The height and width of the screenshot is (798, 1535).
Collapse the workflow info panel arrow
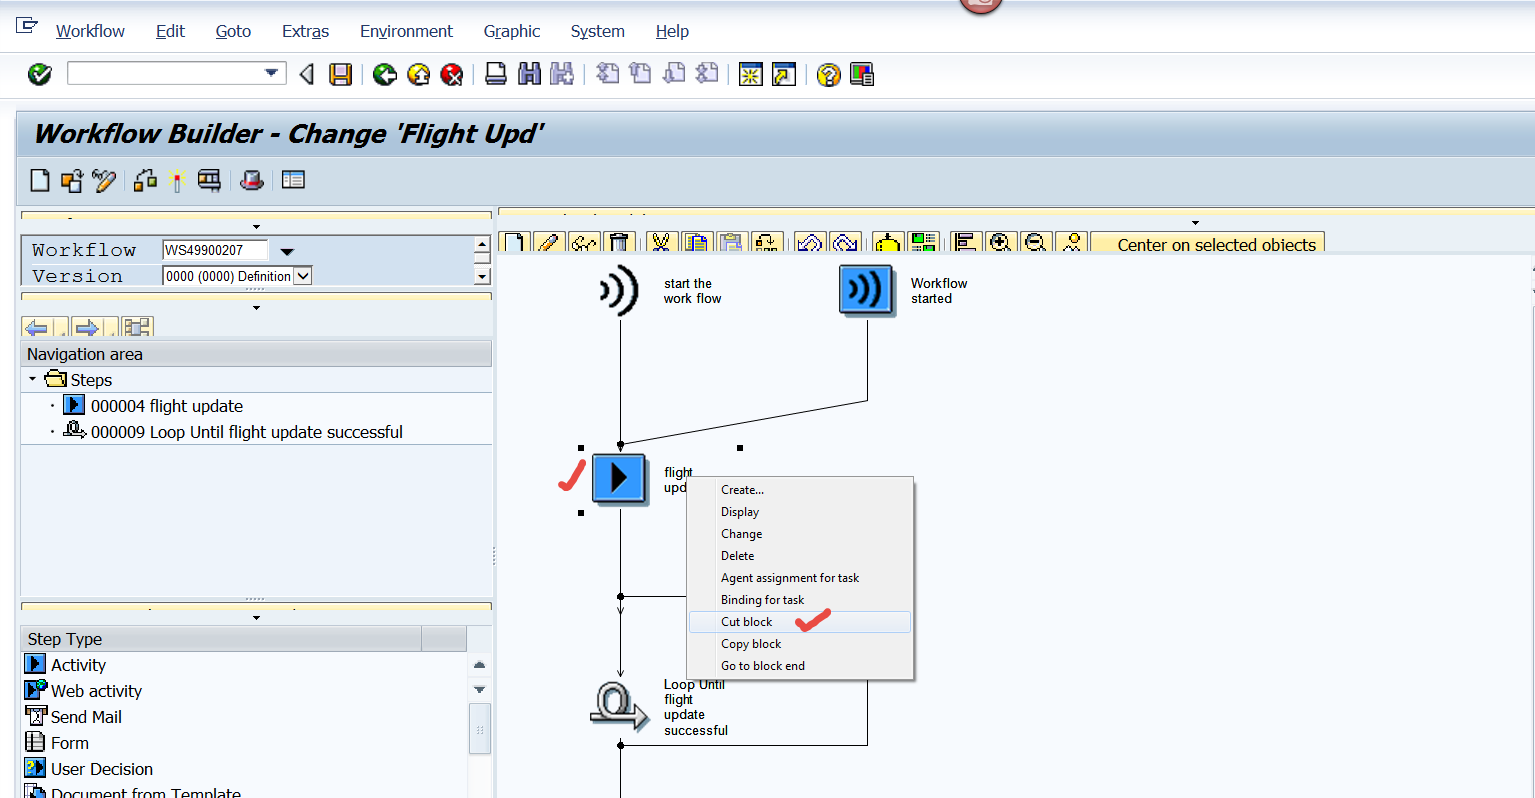(256, 227)
